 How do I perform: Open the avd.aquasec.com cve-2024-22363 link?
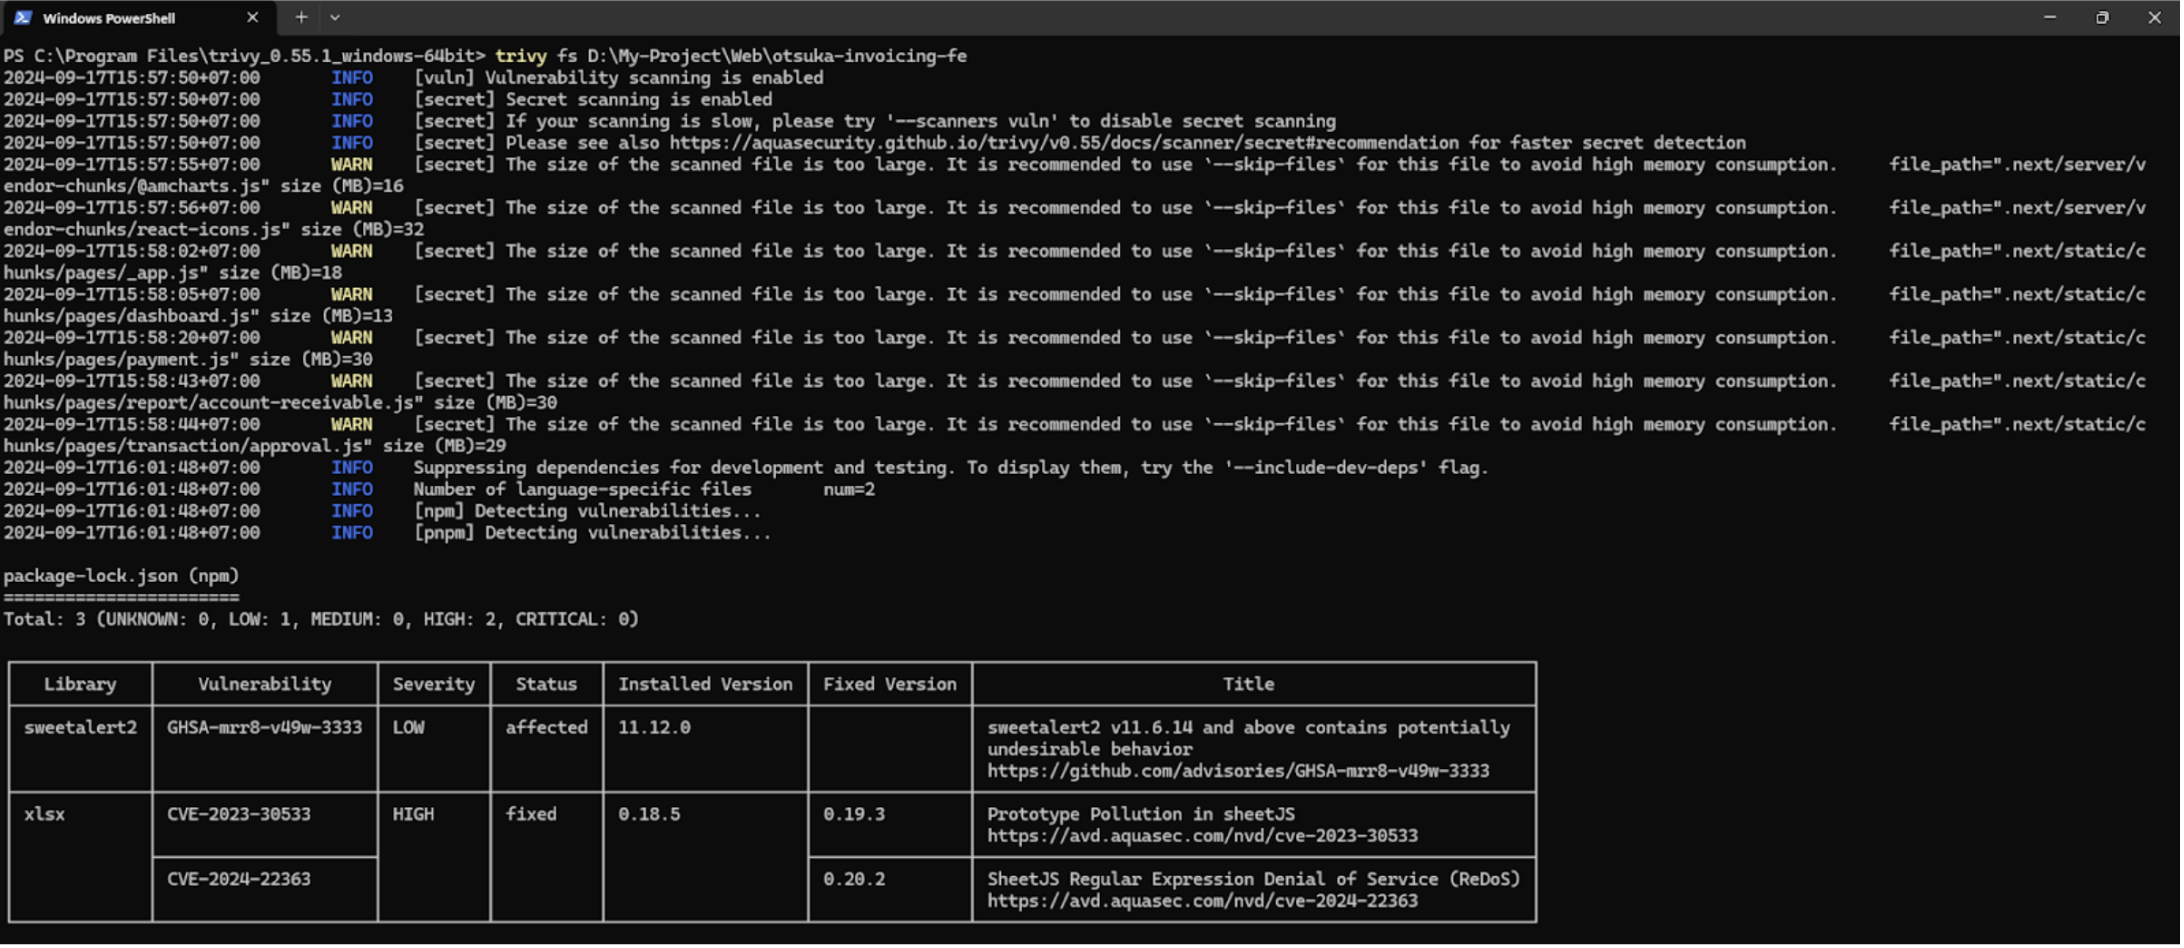pos(1202,901)
